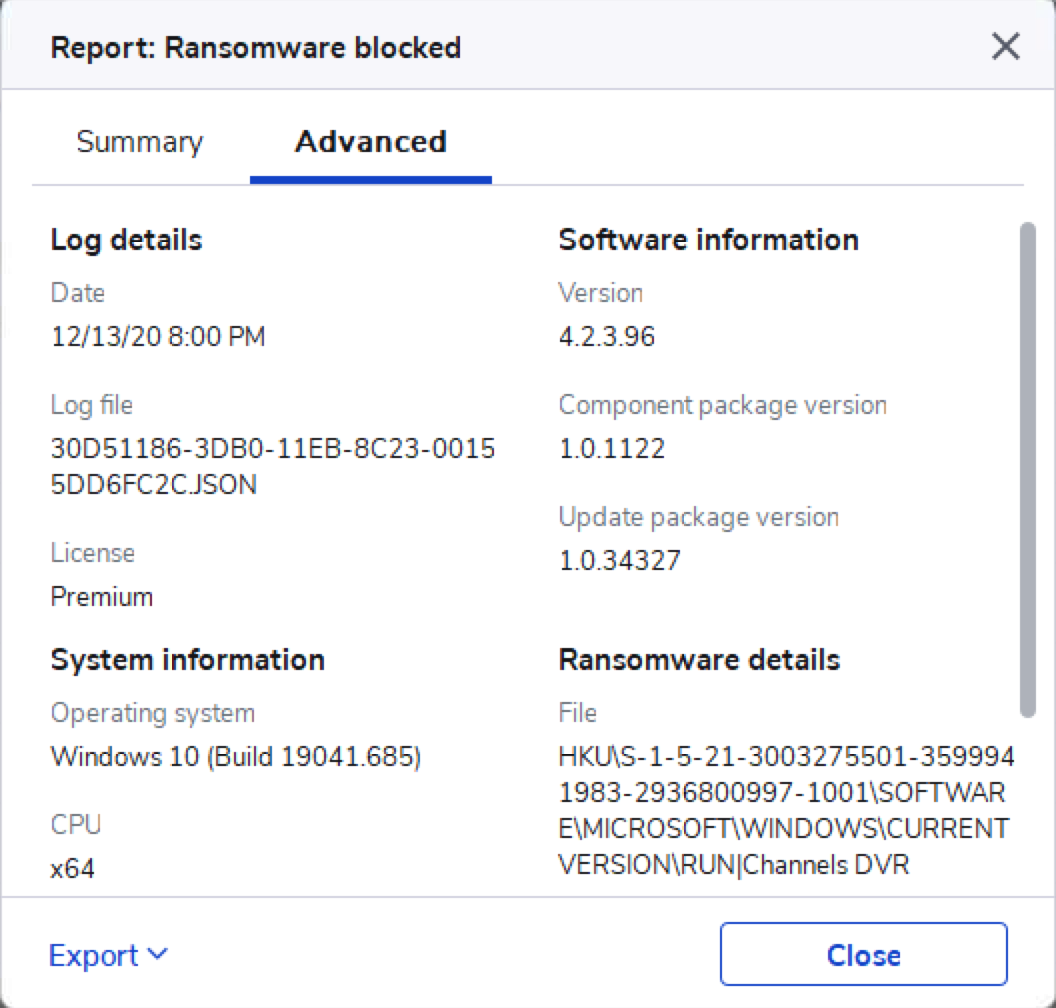
Task: Click the Windows 10 build operating system text
Action: 236,757
